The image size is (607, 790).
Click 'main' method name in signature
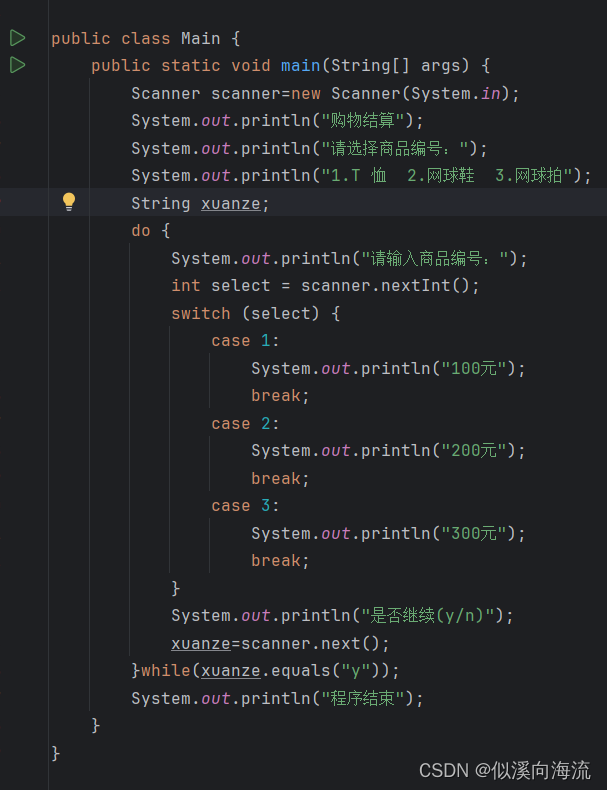point(300,65)
